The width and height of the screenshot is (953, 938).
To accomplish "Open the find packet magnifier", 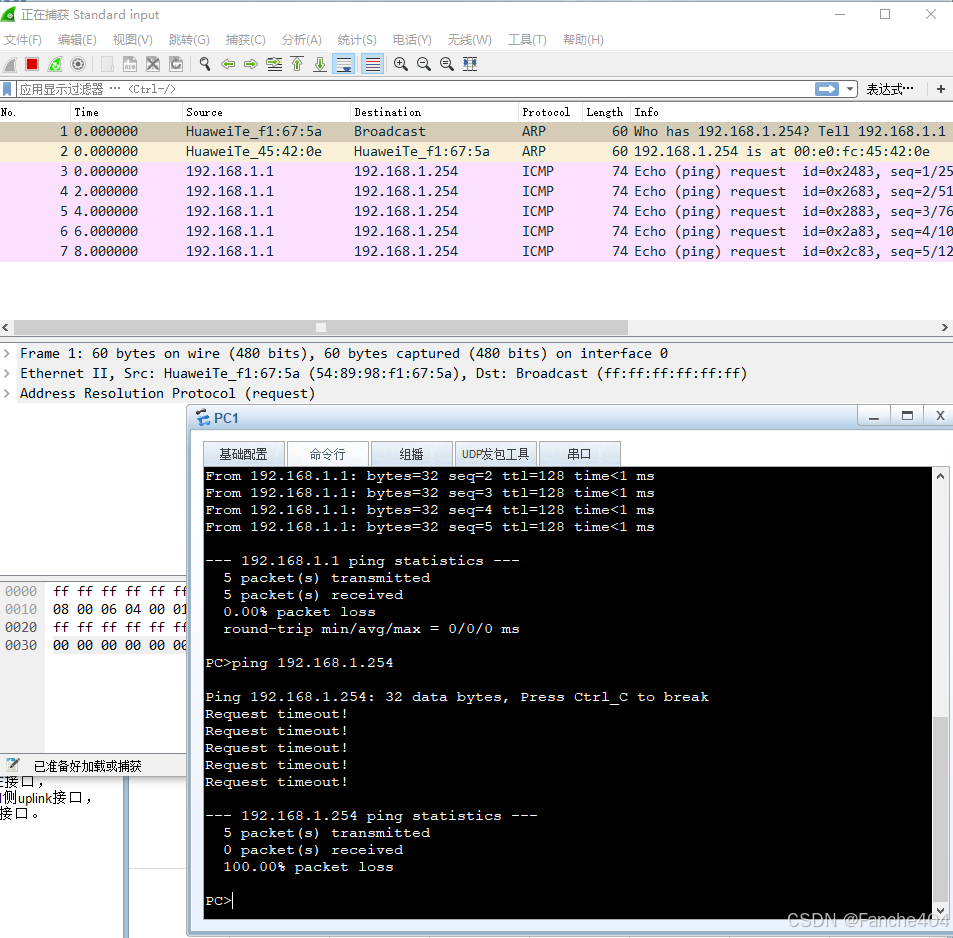I will 205,64.
